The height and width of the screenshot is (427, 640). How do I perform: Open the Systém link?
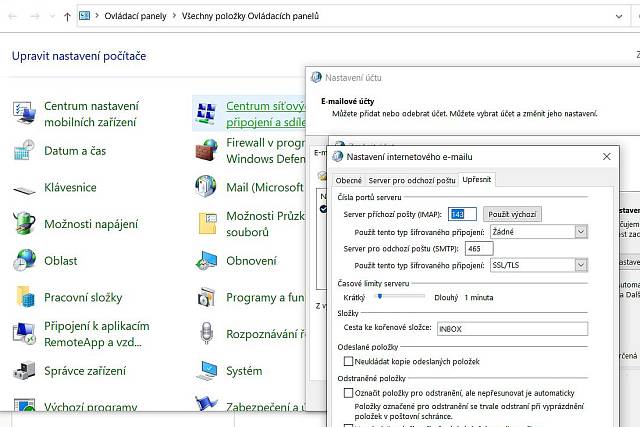[x=244, y=371]
